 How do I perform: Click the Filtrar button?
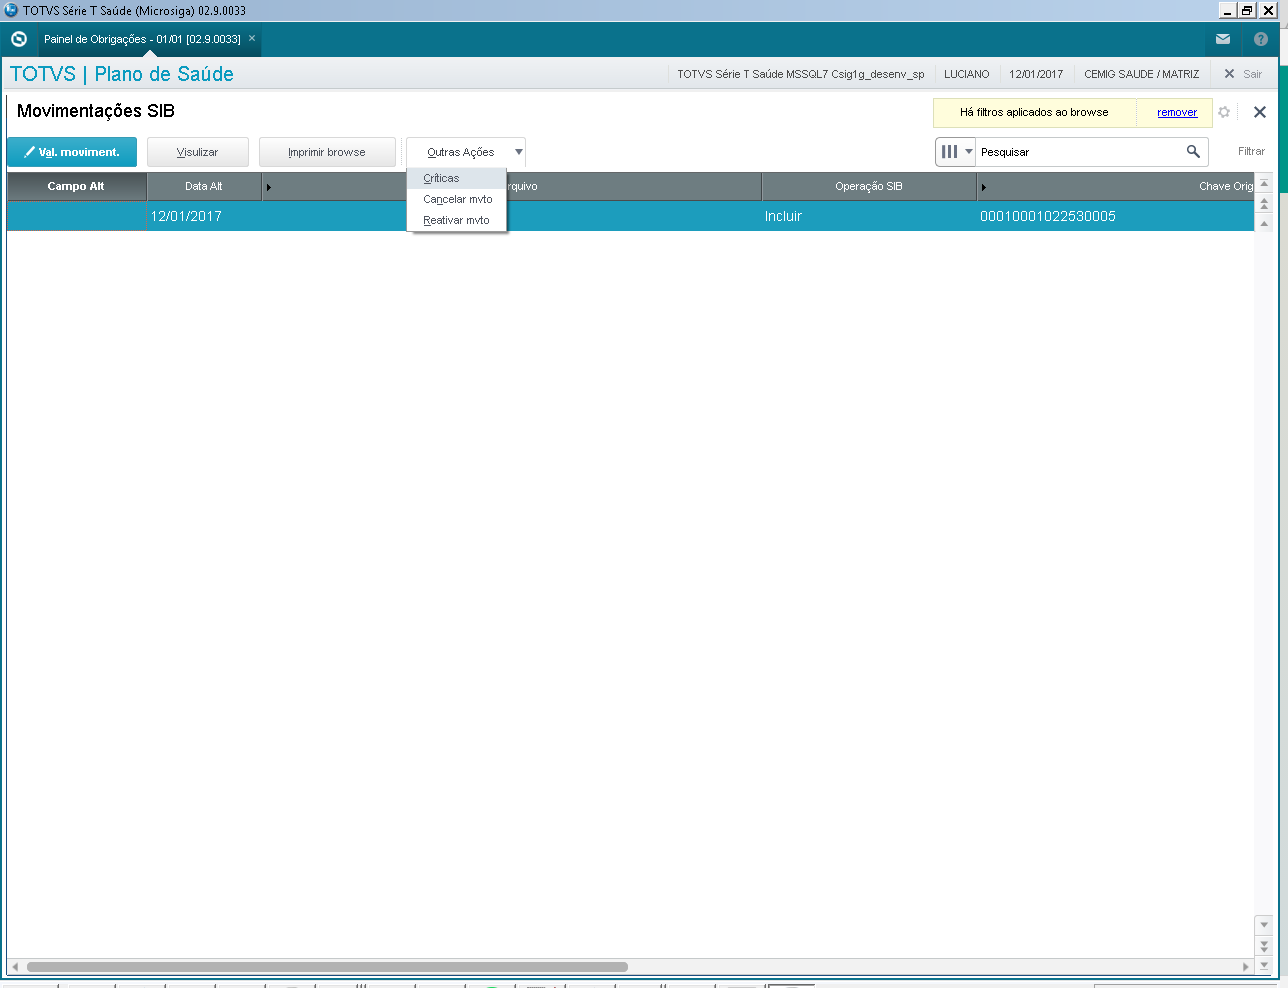point(1251,152)
